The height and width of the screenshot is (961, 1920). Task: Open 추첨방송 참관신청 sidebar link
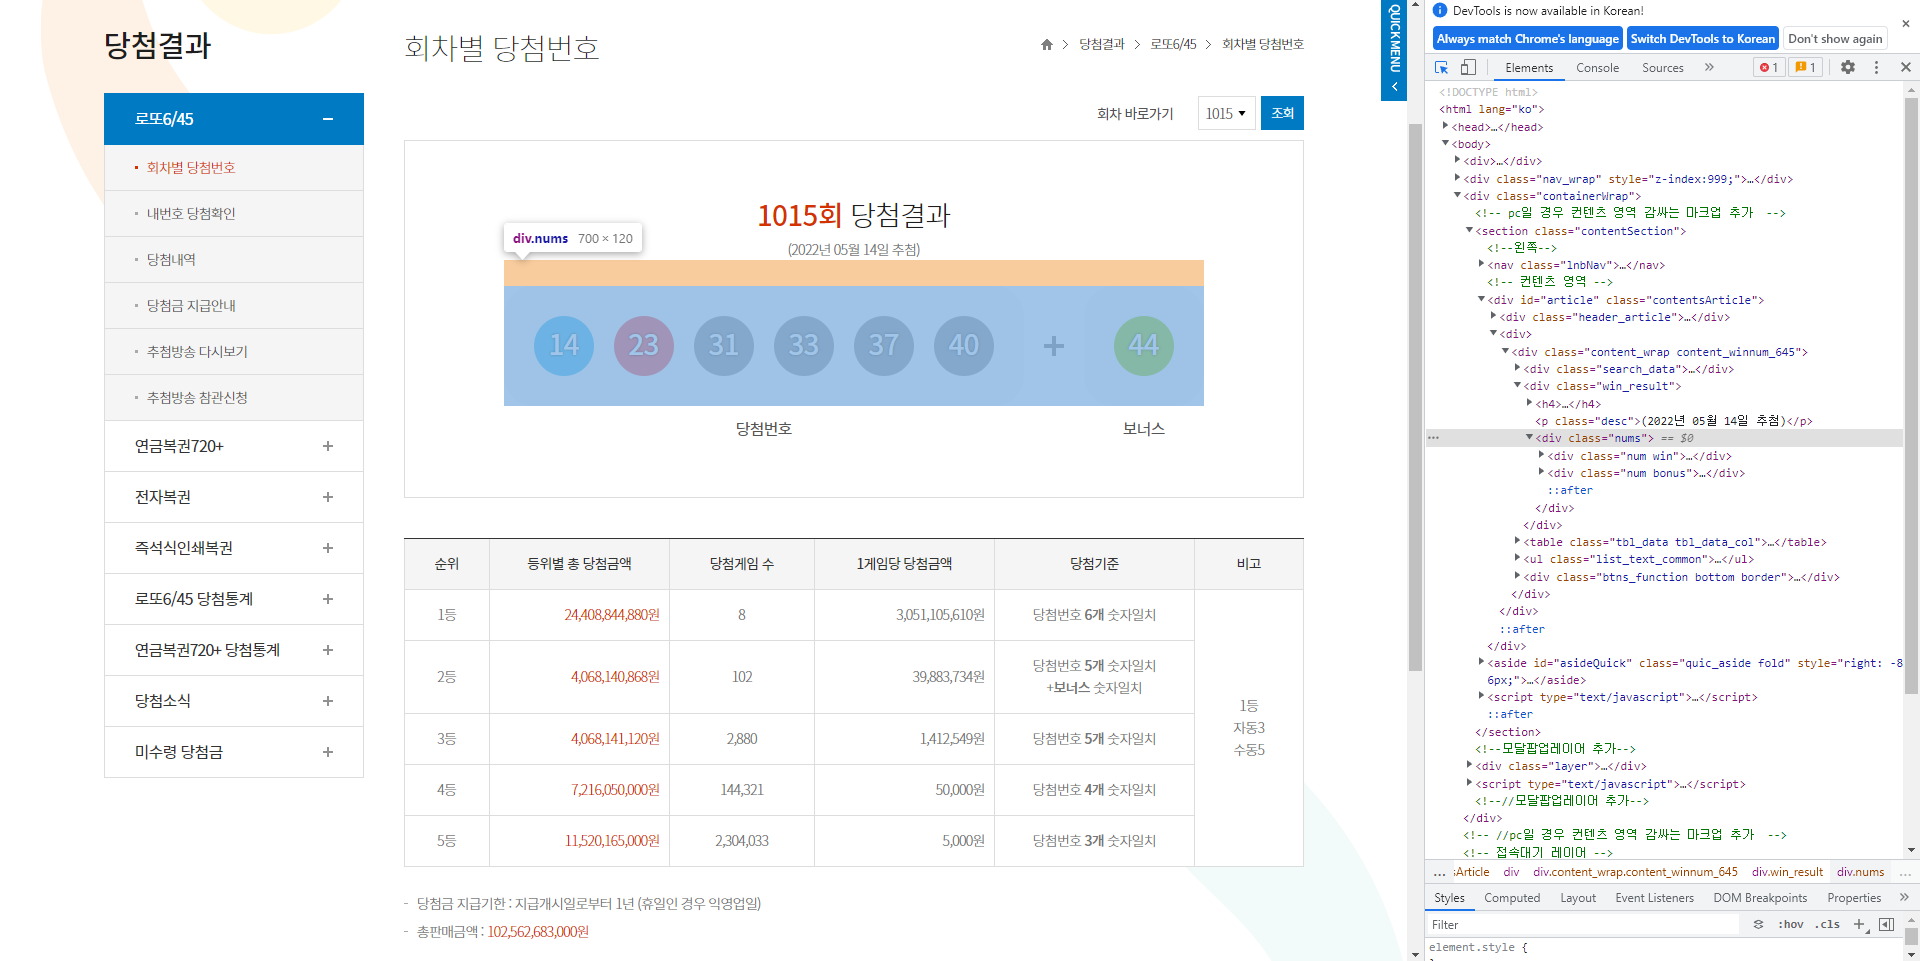coord(197,398)
